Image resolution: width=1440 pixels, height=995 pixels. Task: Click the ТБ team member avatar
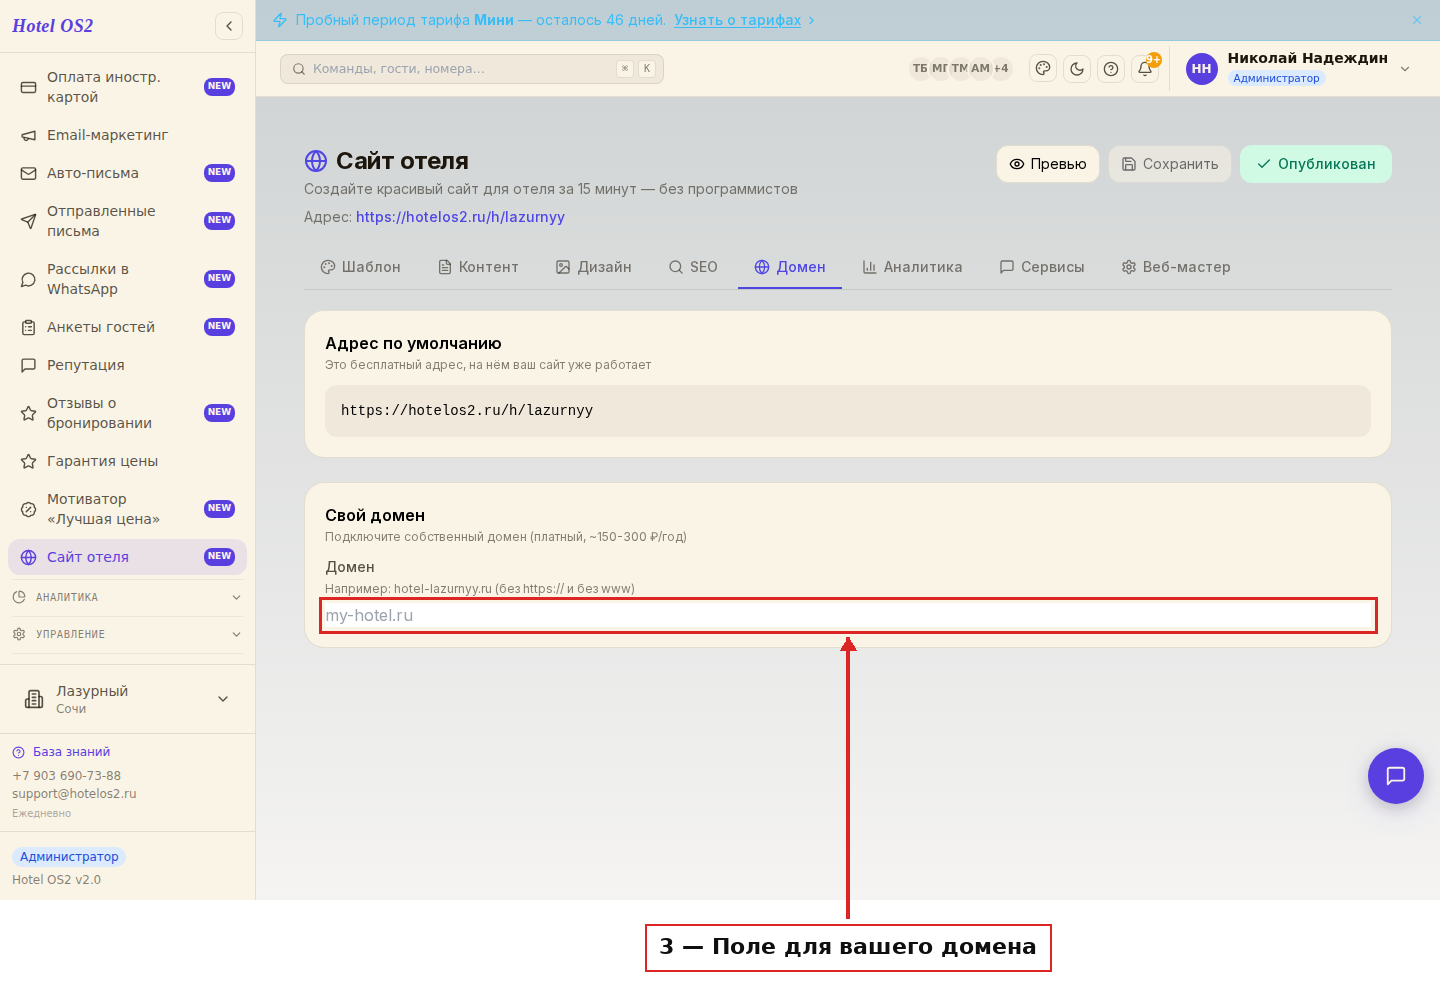pyautogui.click(x=920, y=69)
